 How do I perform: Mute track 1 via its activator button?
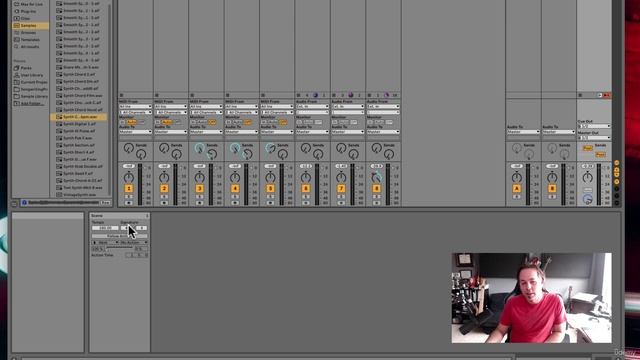129,188
